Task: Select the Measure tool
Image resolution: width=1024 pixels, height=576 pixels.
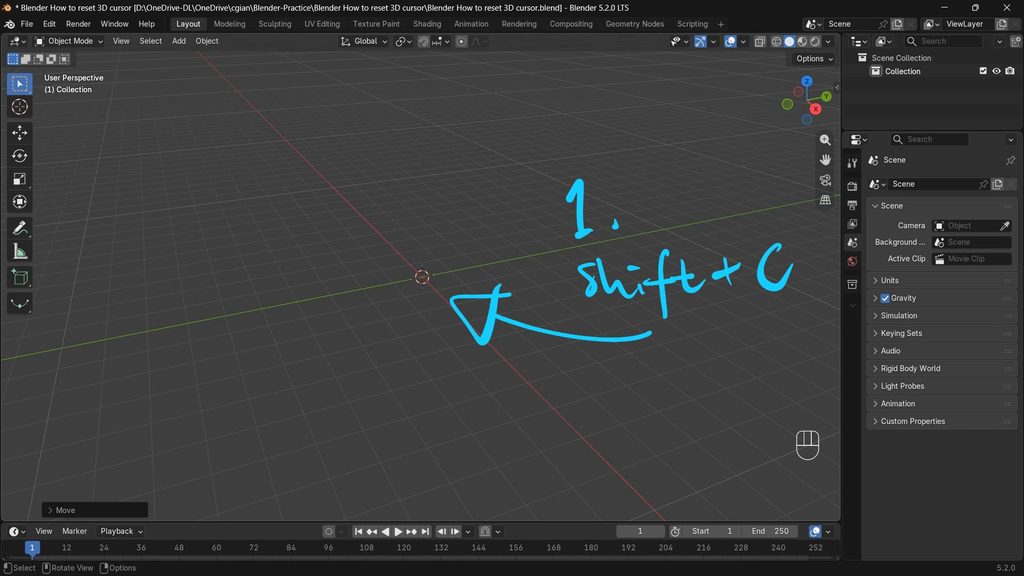Action: [x=20, y=251]
